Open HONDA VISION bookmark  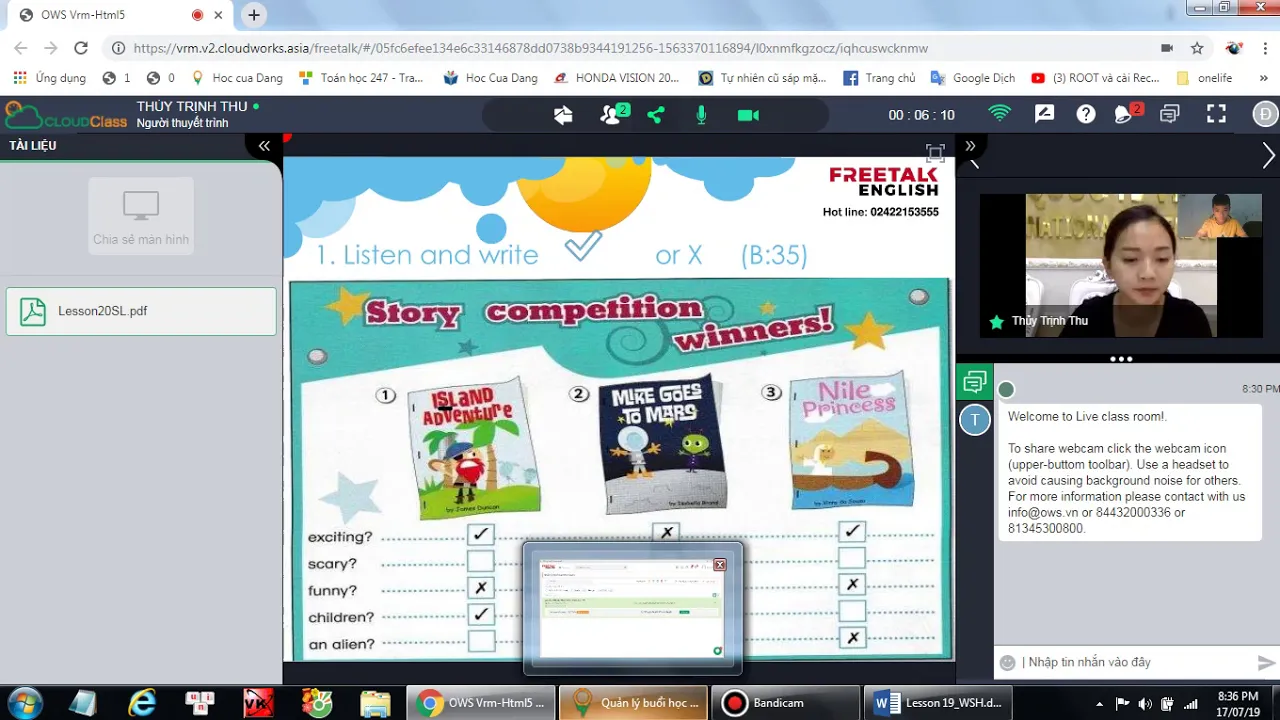coord(617,78)
